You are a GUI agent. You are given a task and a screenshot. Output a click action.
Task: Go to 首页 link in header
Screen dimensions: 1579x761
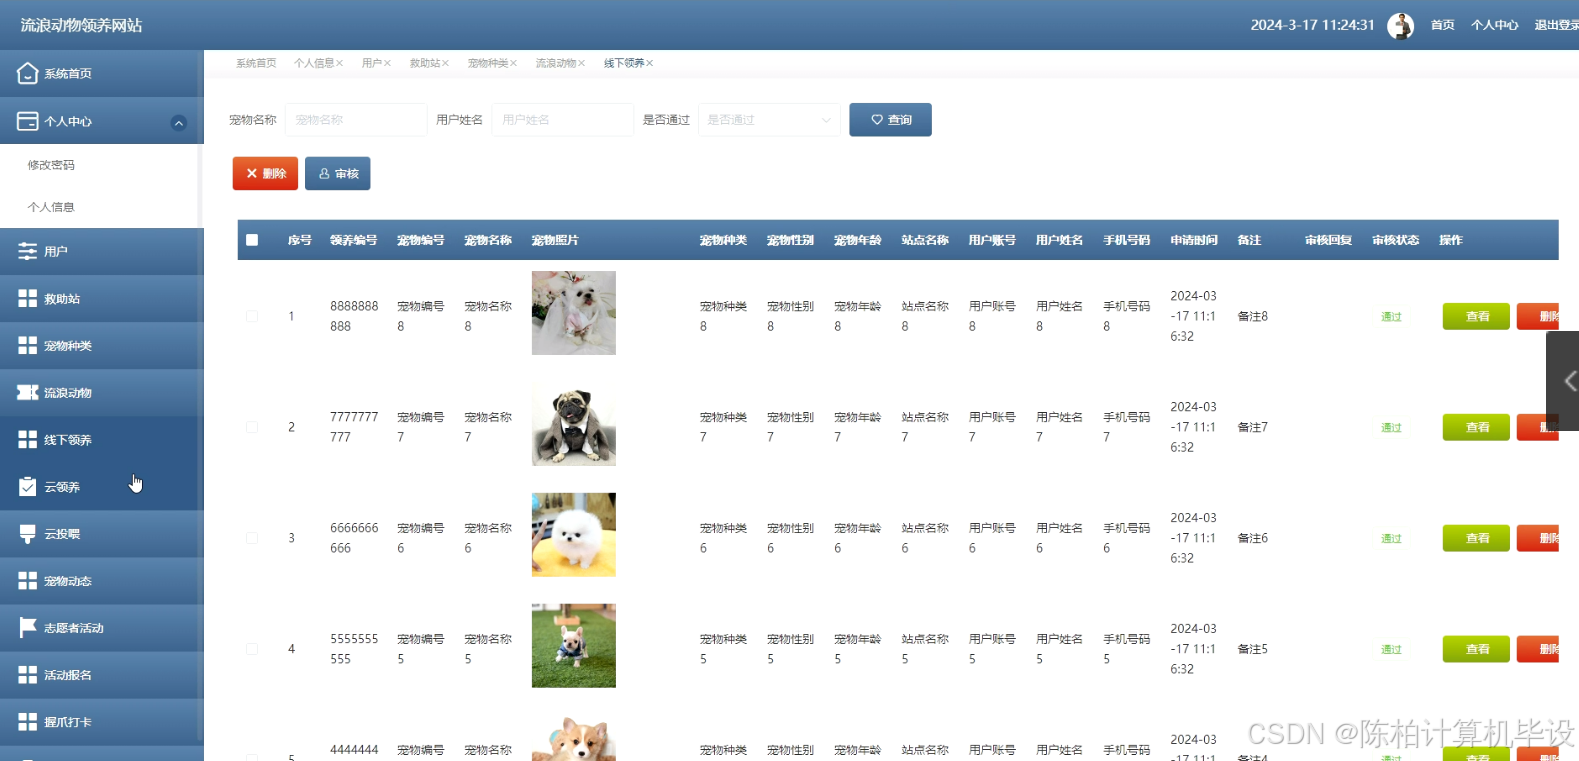[x=1442, y=25]
